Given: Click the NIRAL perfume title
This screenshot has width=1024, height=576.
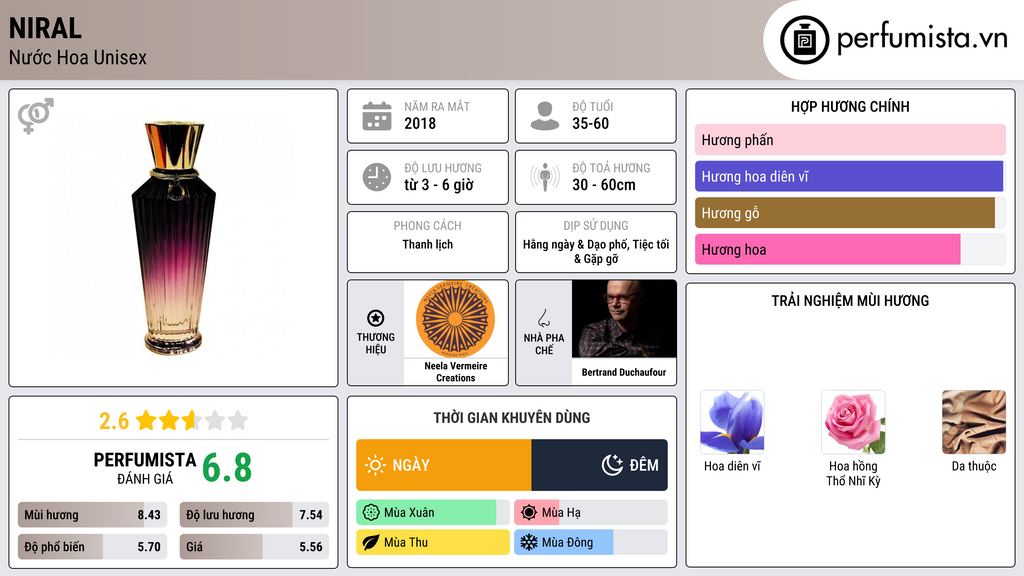Looking at the screenshot, I should point(45,28).
